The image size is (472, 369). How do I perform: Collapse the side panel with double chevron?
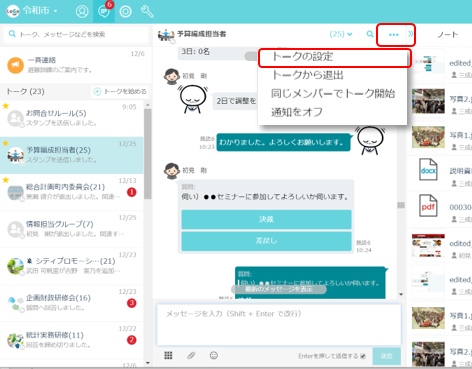[411, 34]
